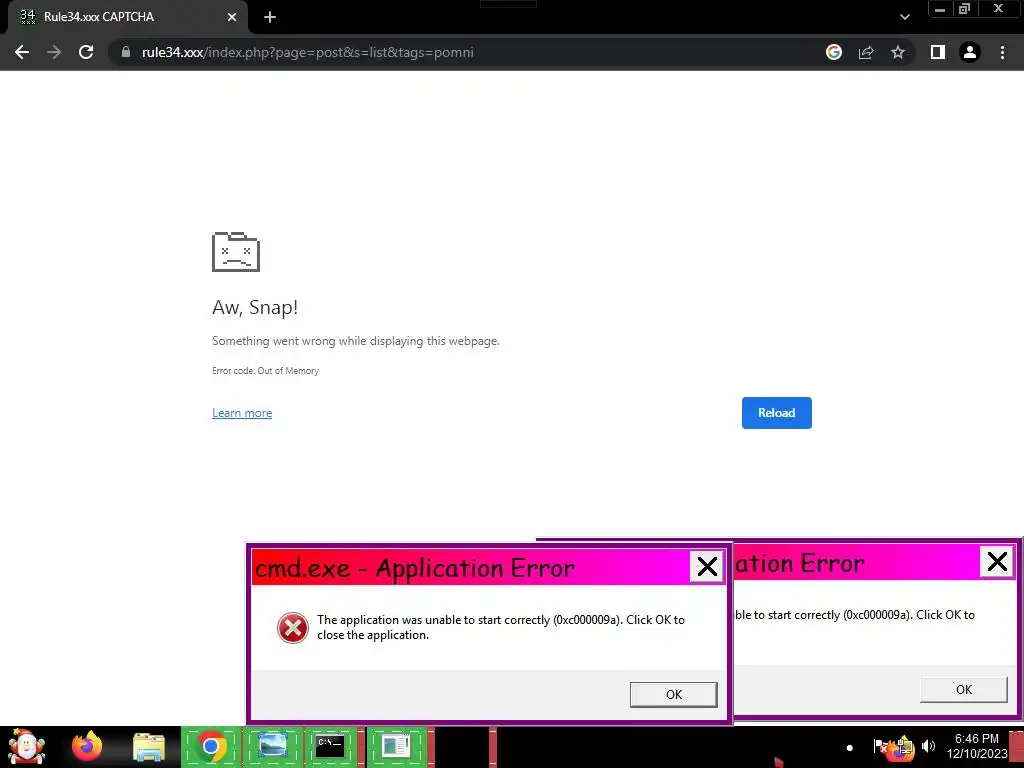Follow the Learn more link

coord(242,413)
